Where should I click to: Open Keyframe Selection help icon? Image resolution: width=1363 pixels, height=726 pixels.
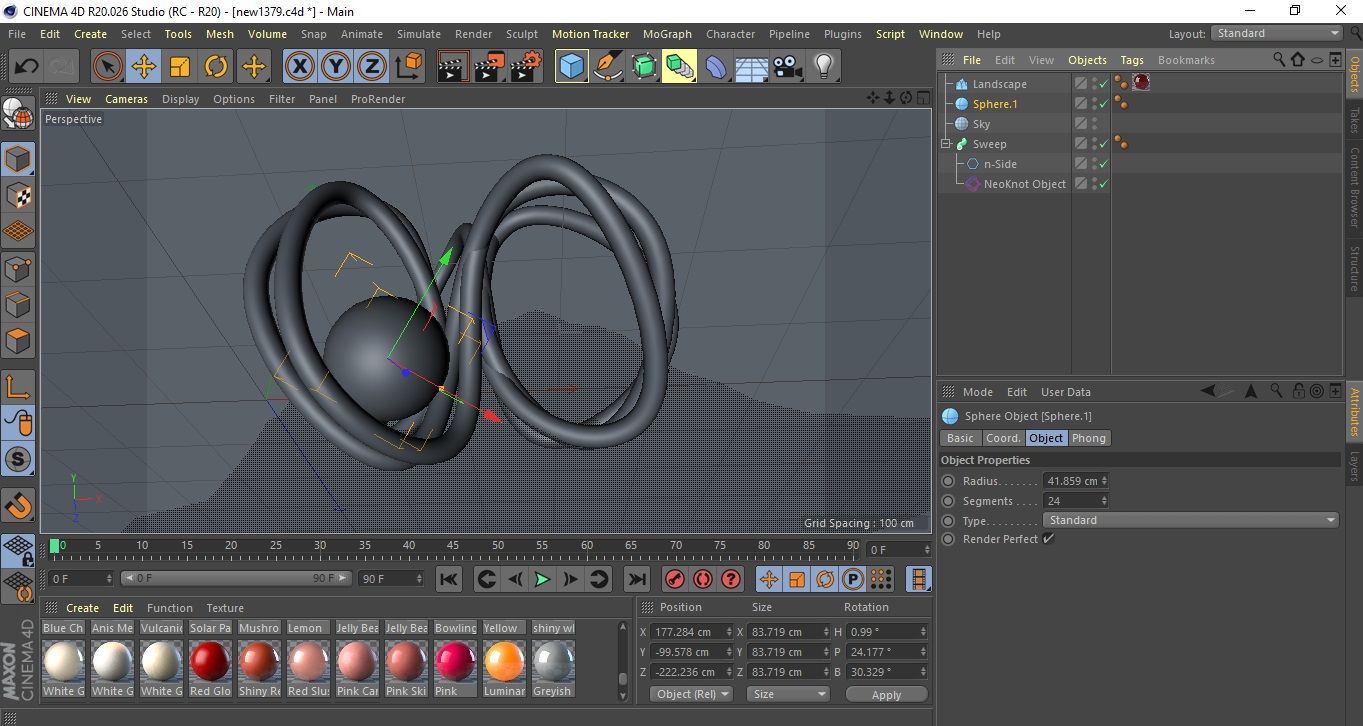click(x=731, y=579)
